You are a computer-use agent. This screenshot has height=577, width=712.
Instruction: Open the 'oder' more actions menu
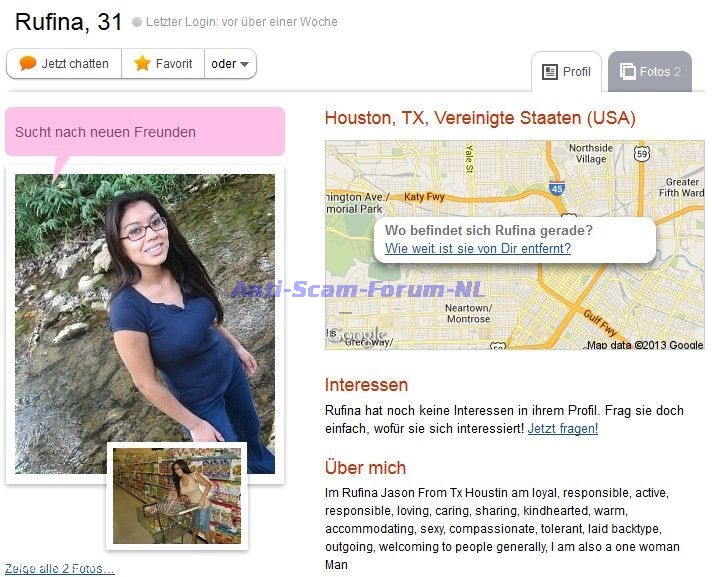click(230, 64)
